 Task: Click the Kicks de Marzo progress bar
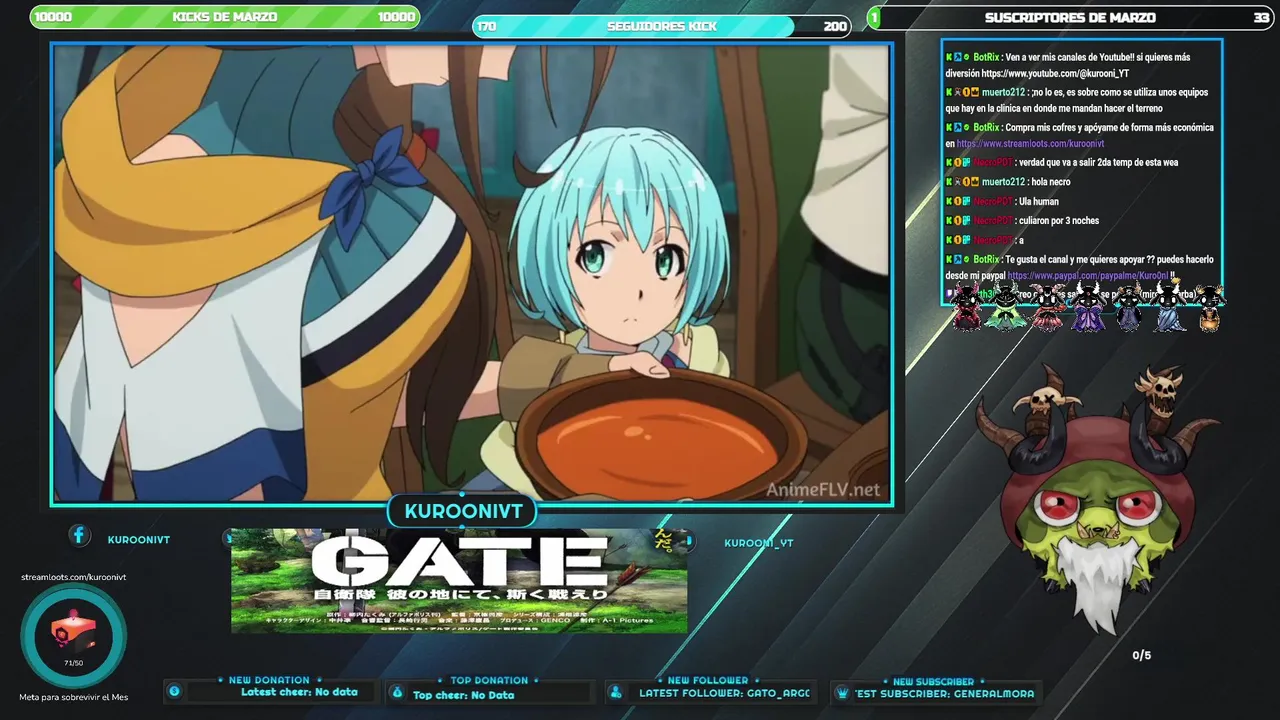tap(225, 17)
